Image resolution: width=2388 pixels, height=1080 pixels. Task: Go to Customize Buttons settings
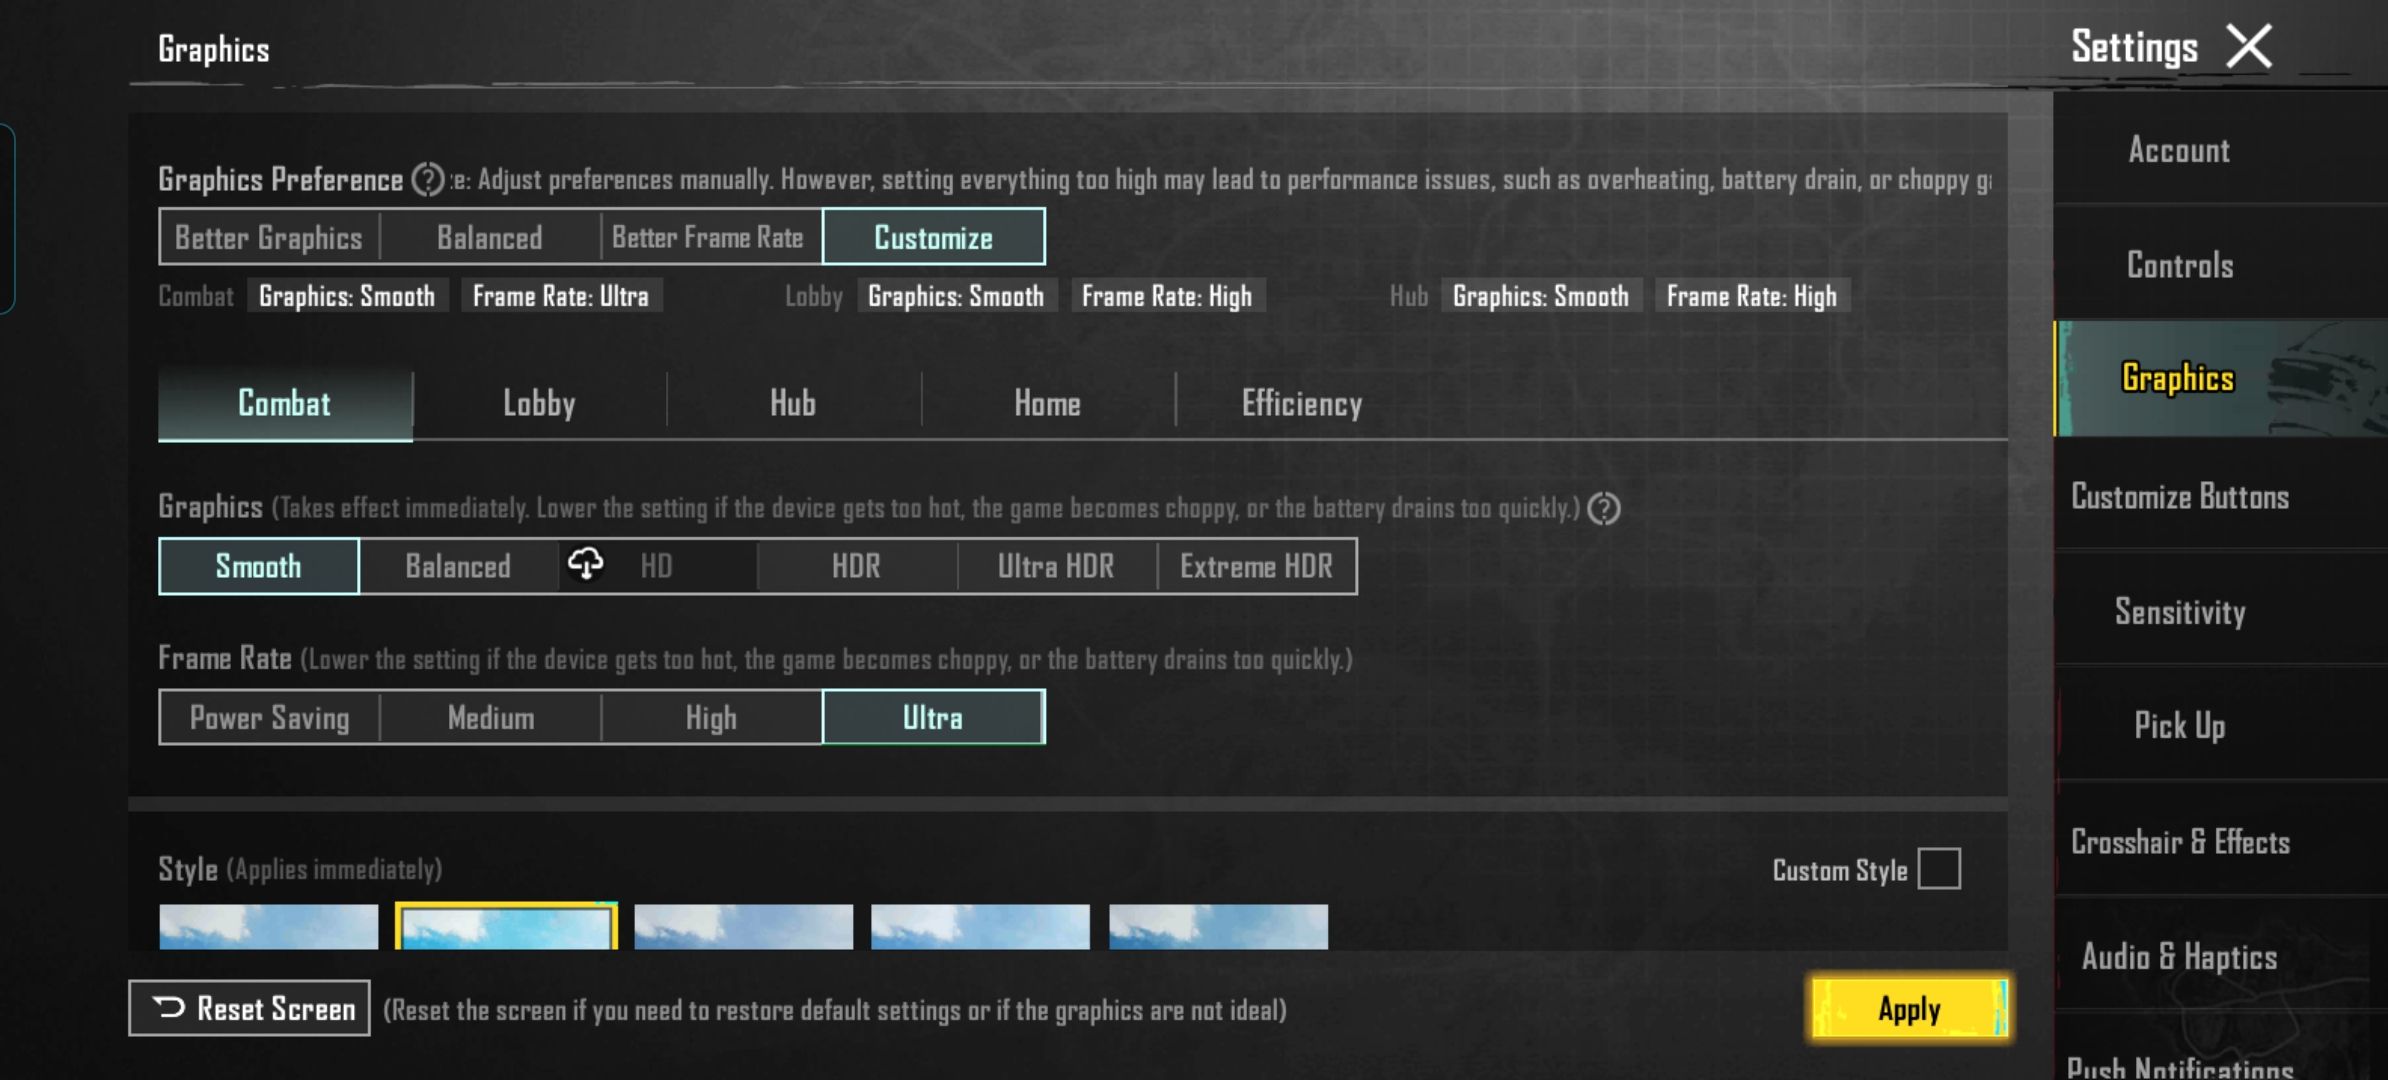coord(2180,497)
